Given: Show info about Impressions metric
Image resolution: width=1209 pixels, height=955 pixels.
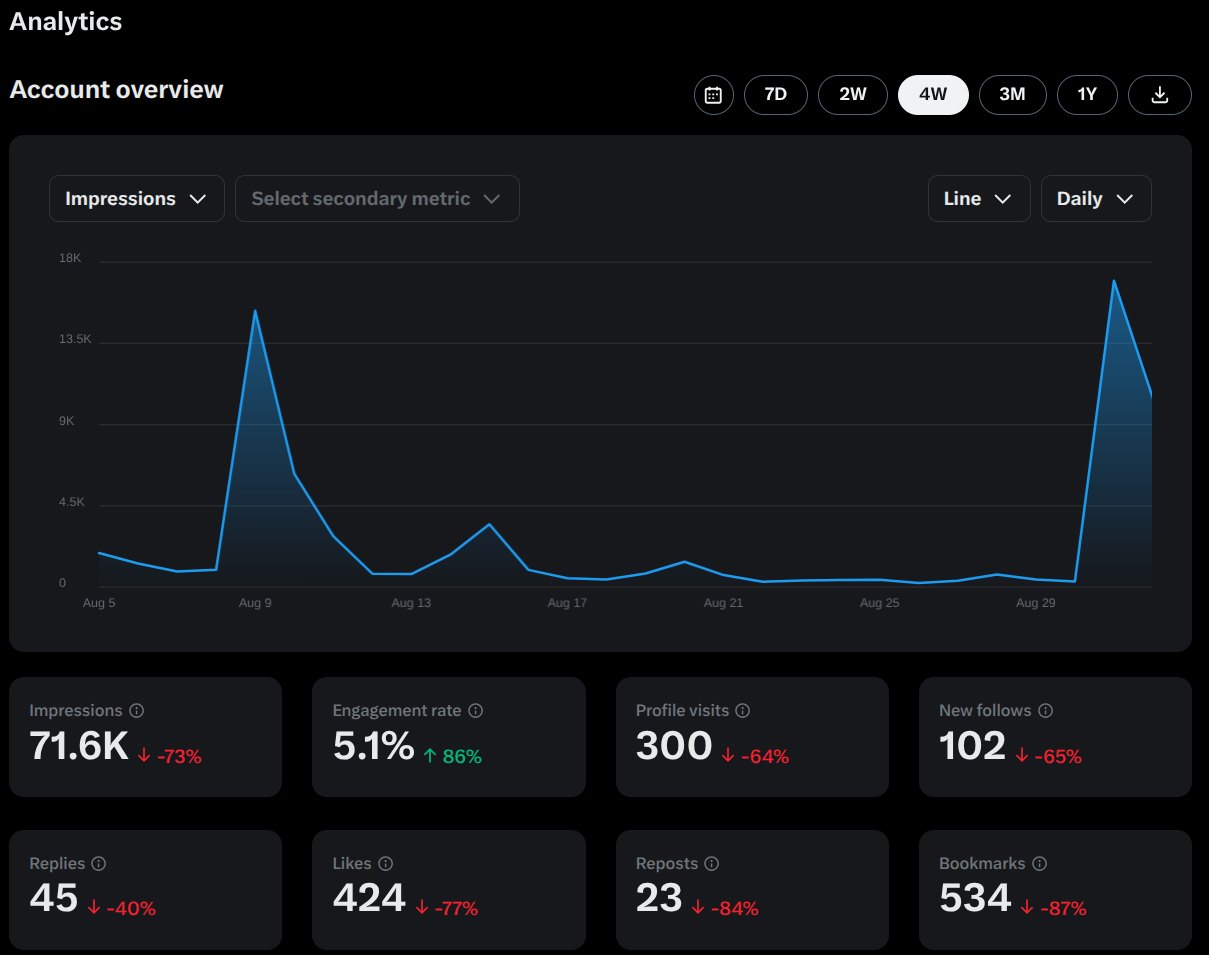Looking at the screenshot, I should [x=137, y=711].
